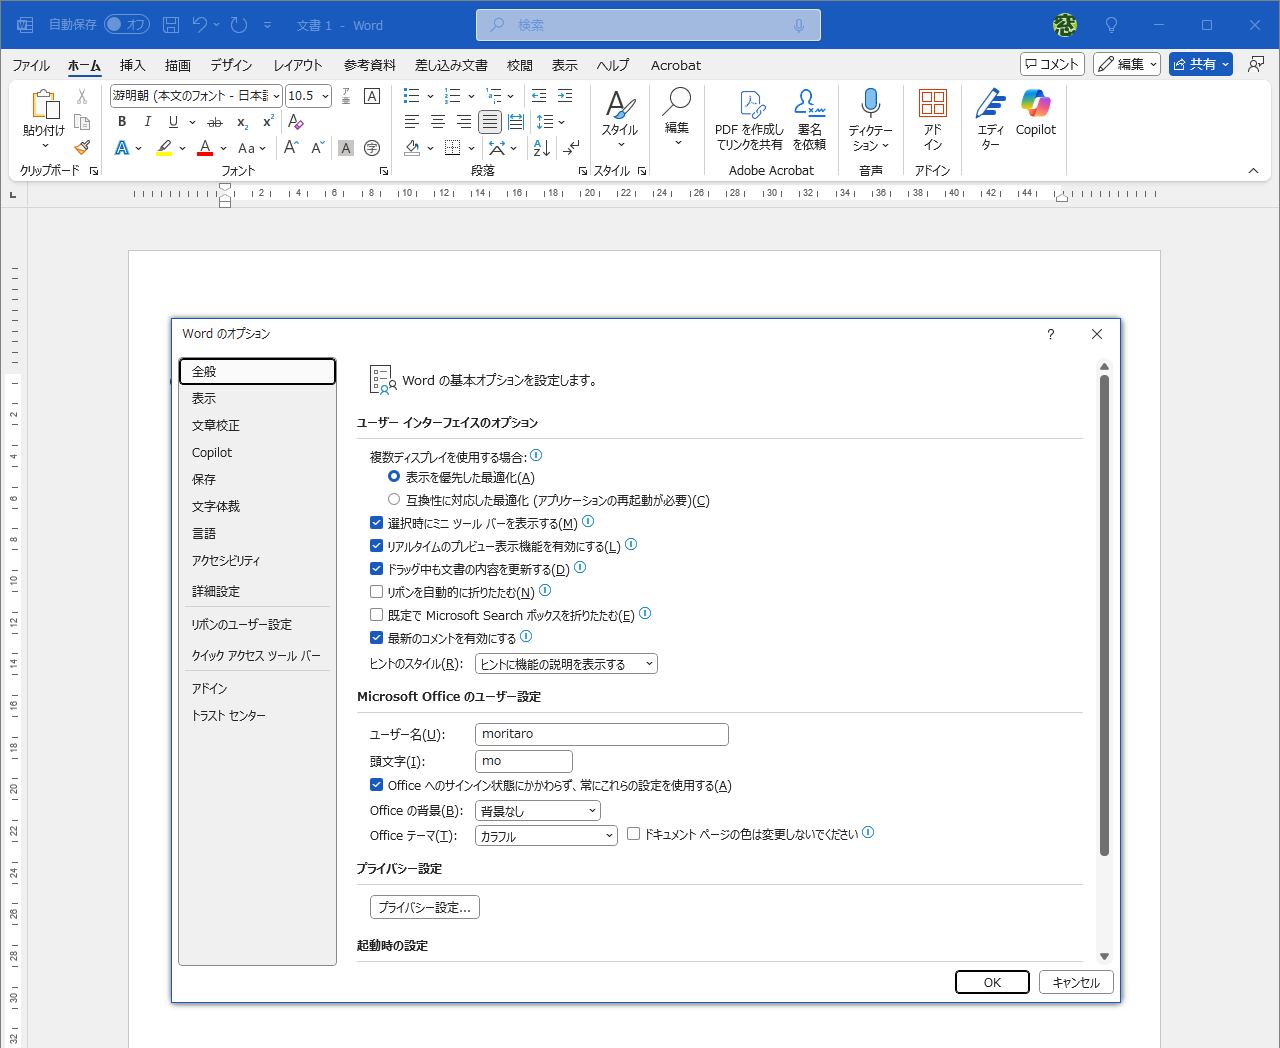Apply the Format Painter
Screen dimensions: 1280x1048
[82, 146]
